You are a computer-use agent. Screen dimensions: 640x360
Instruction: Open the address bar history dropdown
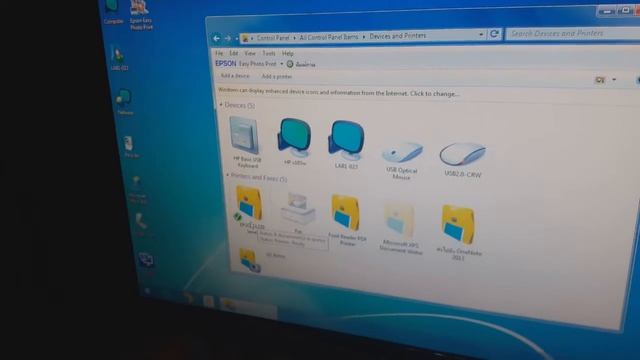click(481, 35)
